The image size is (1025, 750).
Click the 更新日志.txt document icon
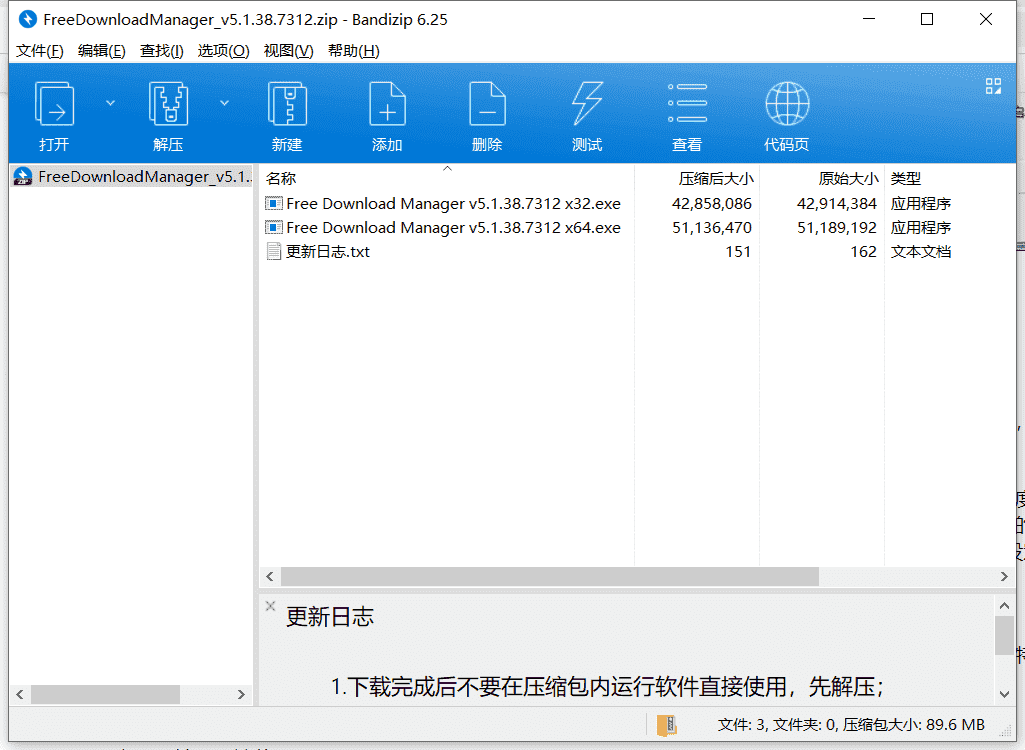coord(274,252)
